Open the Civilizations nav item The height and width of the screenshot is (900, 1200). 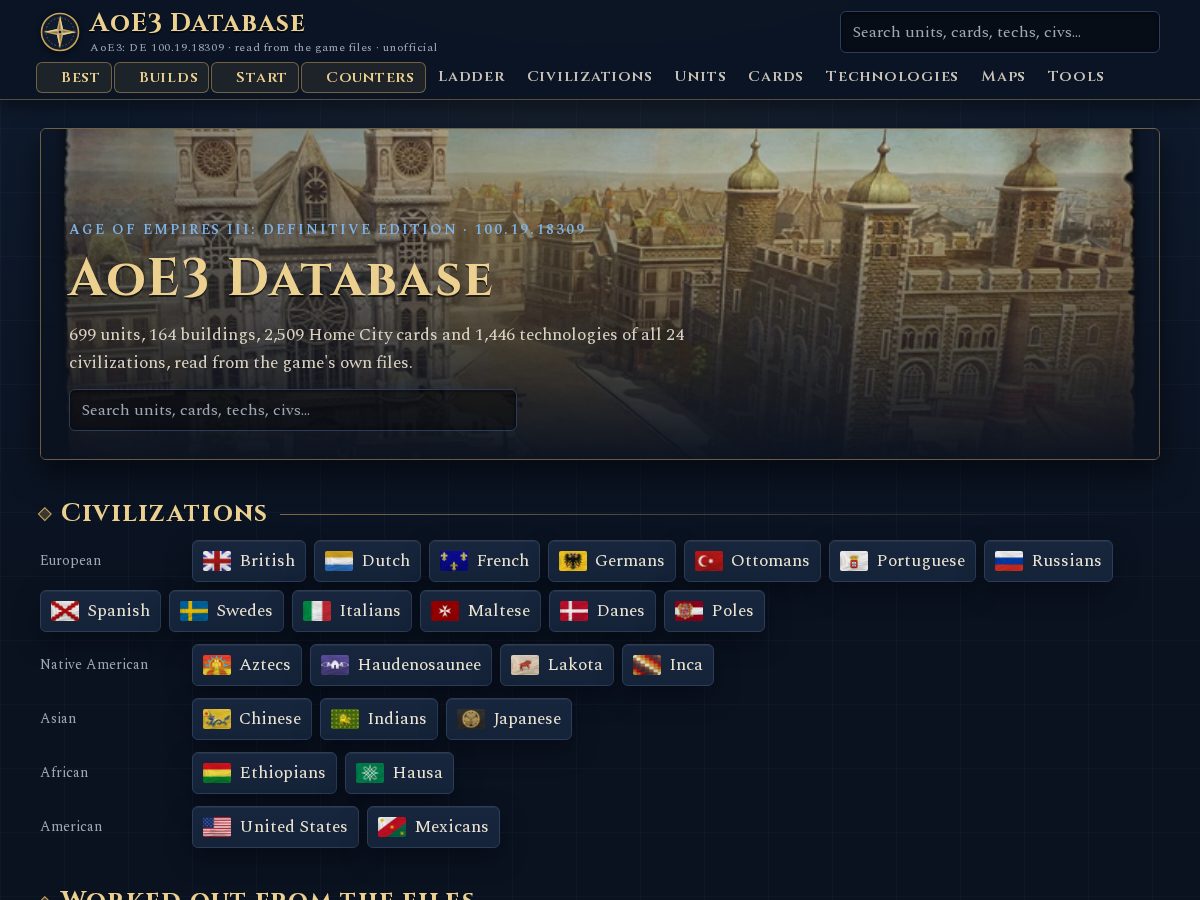click(x=589, y=76)
